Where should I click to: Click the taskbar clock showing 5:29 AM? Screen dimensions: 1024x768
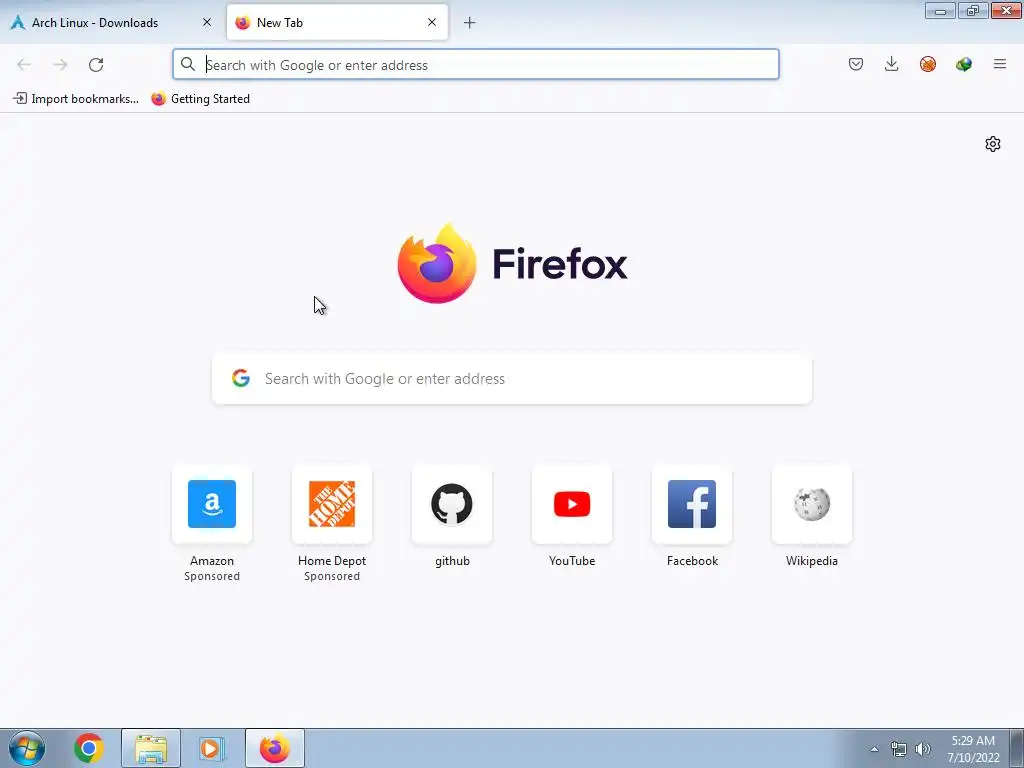tap(973, 749)
